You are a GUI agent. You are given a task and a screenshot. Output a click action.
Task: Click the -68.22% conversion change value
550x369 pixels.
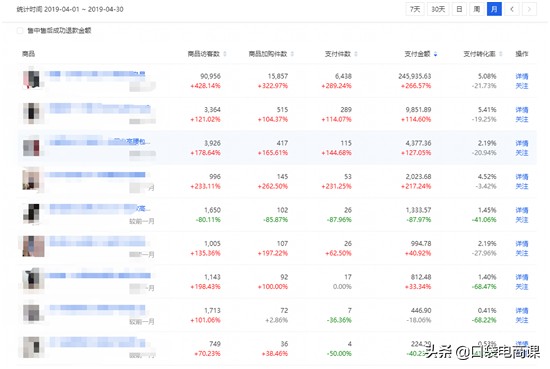click(x=484, y=320)
